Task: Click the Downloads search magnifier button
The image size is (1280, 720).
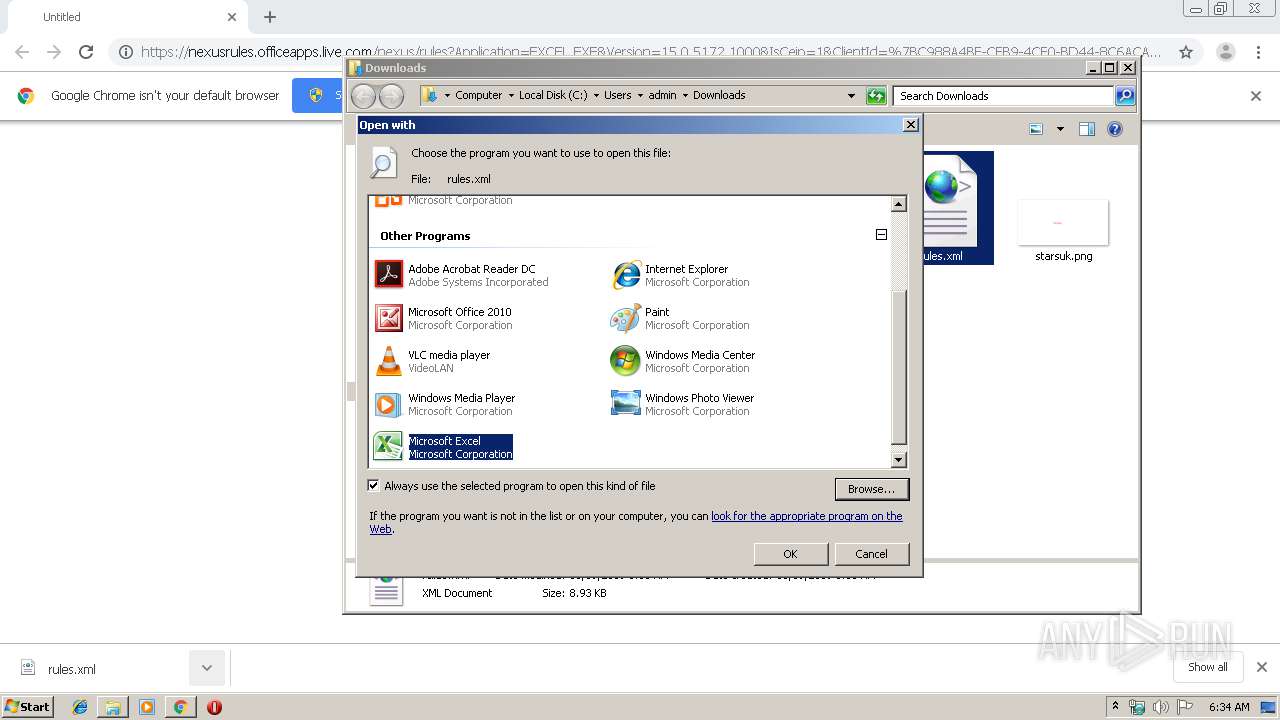Action: [1125, 96]
